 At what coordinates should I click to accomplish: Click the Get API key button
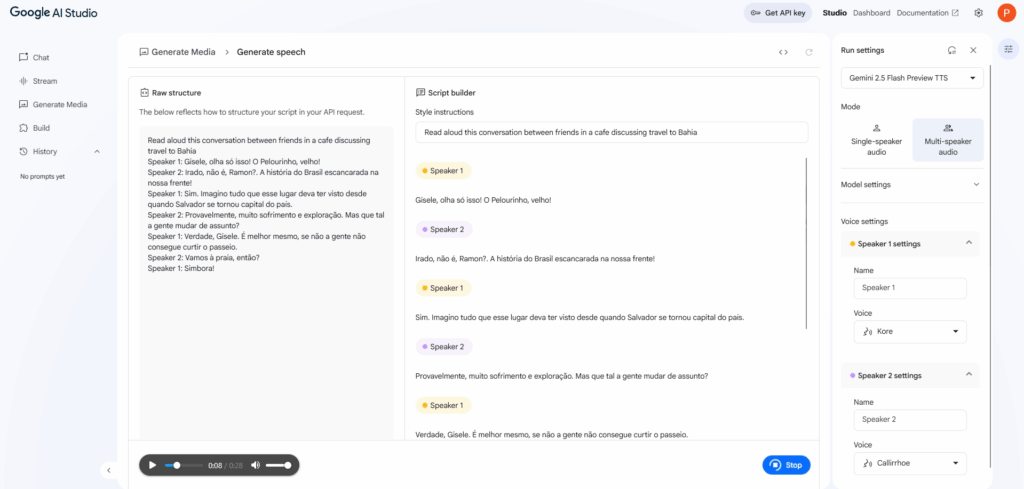(778, 13)
